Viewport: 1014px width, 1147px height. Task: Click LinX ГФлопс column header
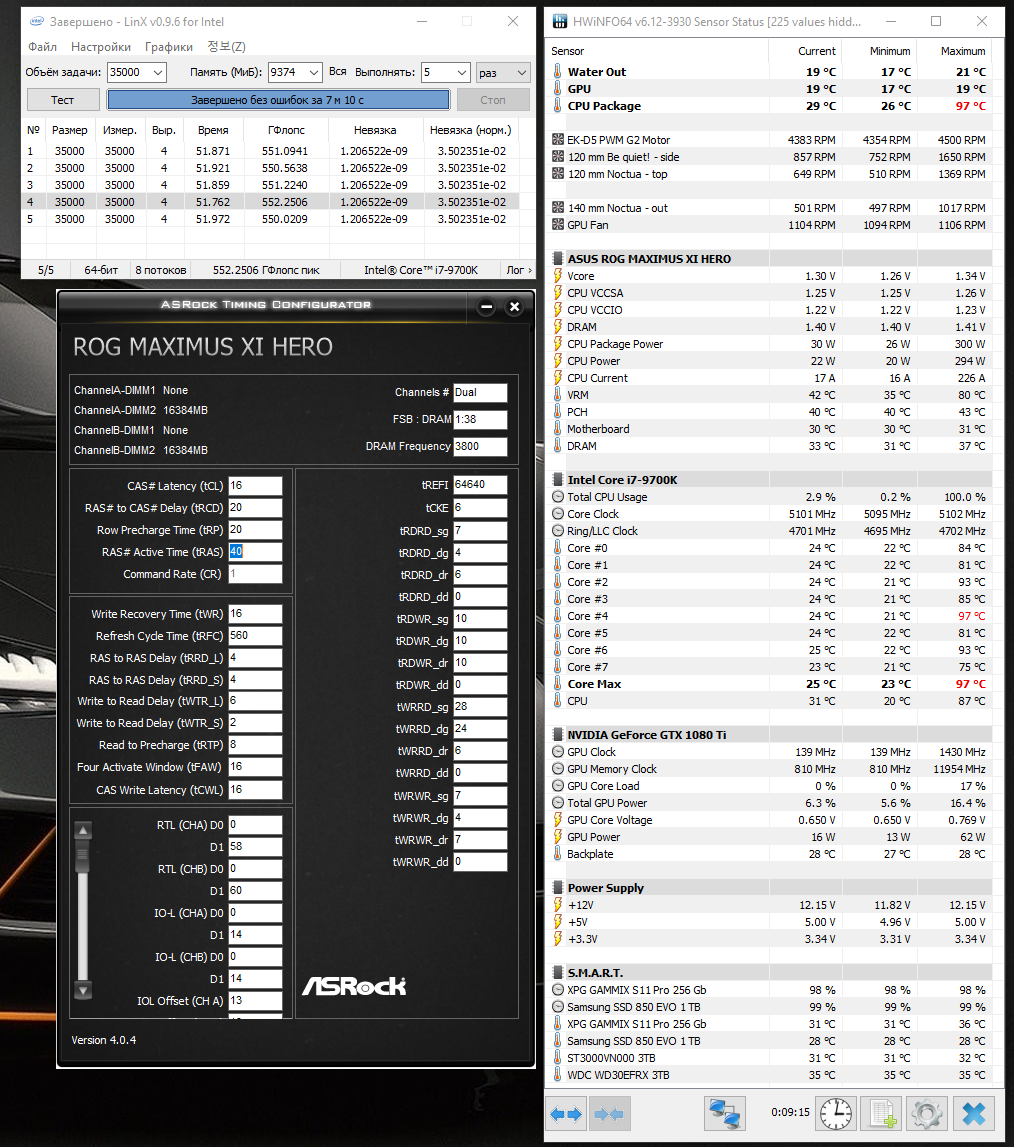click(285, 130)
